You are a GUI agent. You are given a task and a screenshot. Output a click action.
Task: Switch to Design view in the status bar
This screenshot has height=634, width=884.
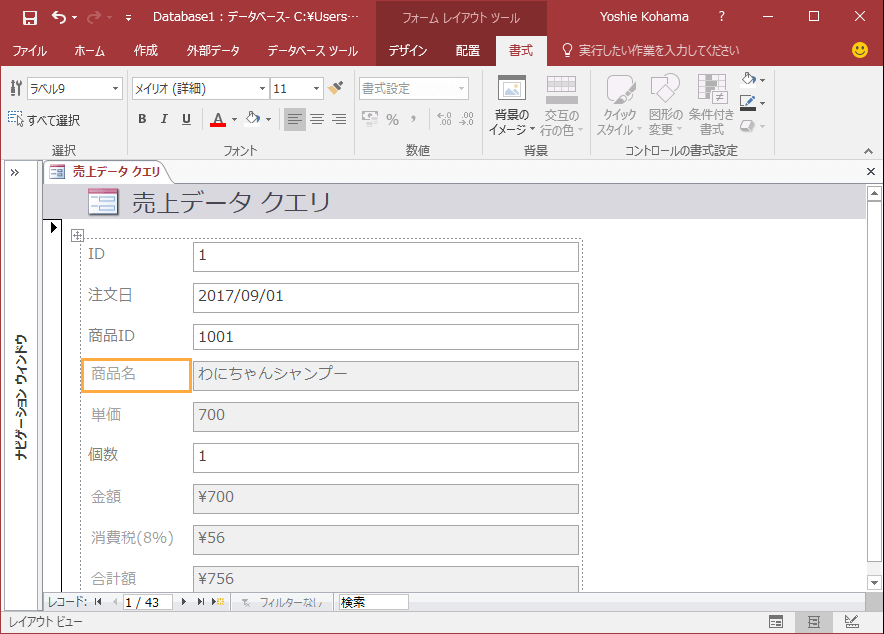tap(851, 622)
